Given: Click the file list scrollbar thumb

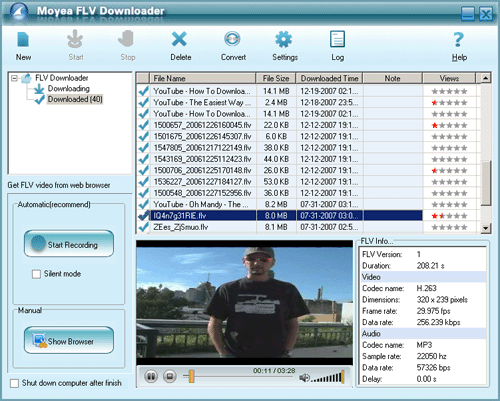Looking at the screenshot, I should (486, 183).
